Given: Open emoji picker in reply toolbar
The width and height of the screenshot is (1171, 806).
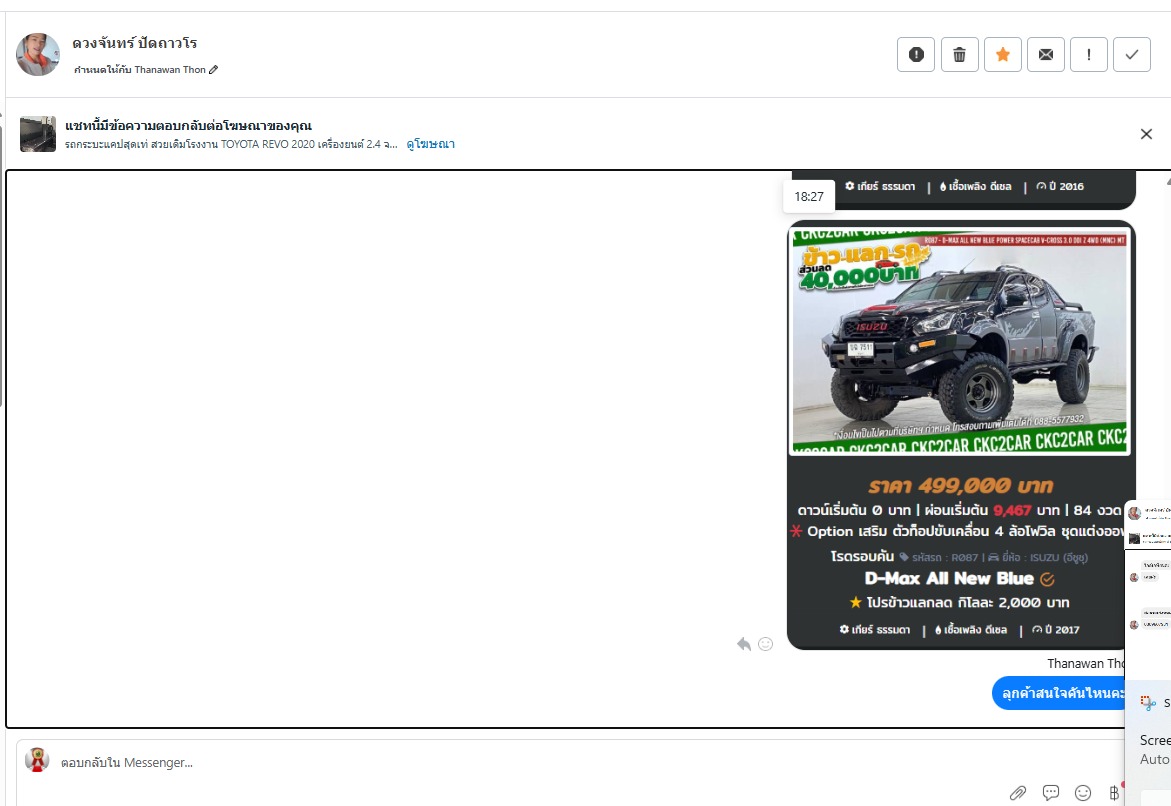Looking at the screenshot, I should [1083, 793].
